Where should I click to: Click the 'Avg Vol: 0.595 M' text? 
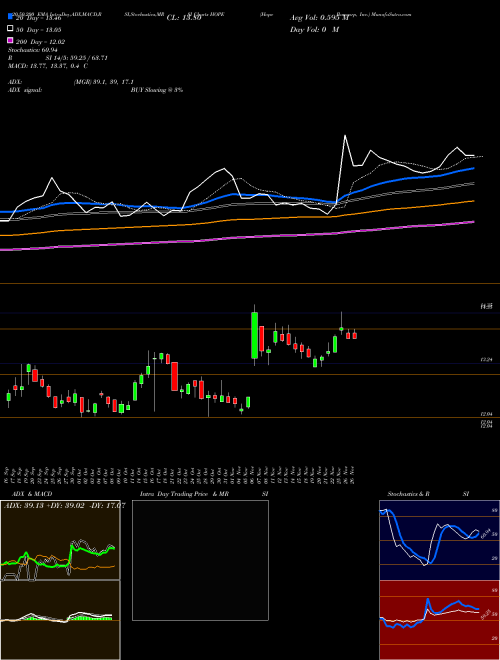point(319,18)
